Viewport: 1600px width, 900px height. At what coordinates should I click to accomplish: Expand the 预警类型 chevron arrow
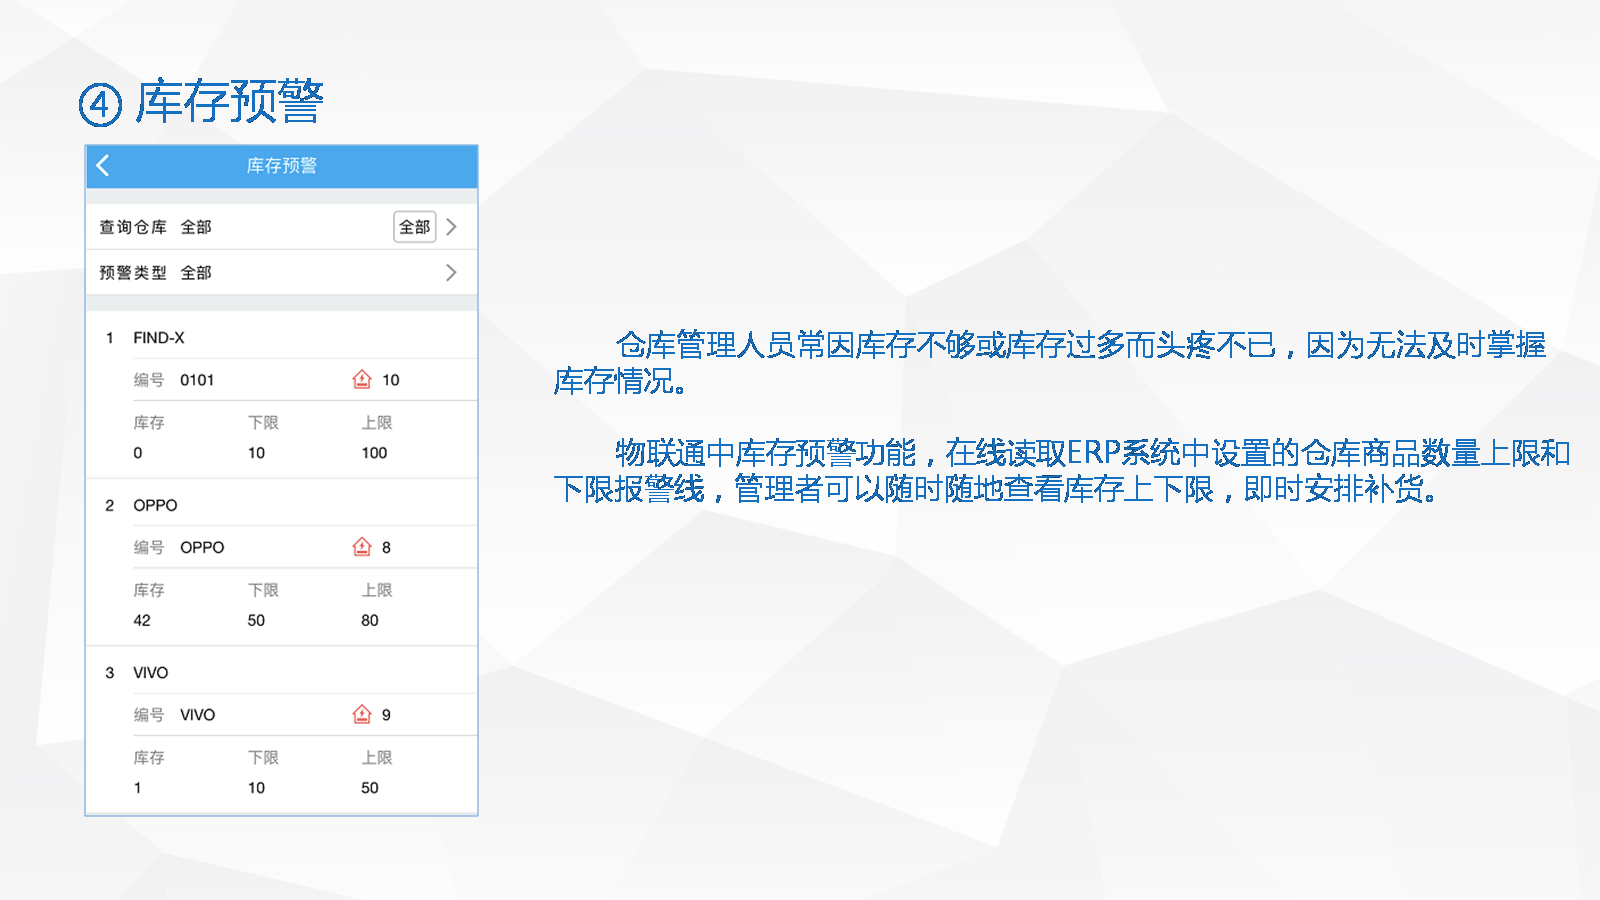click(452, 273)
